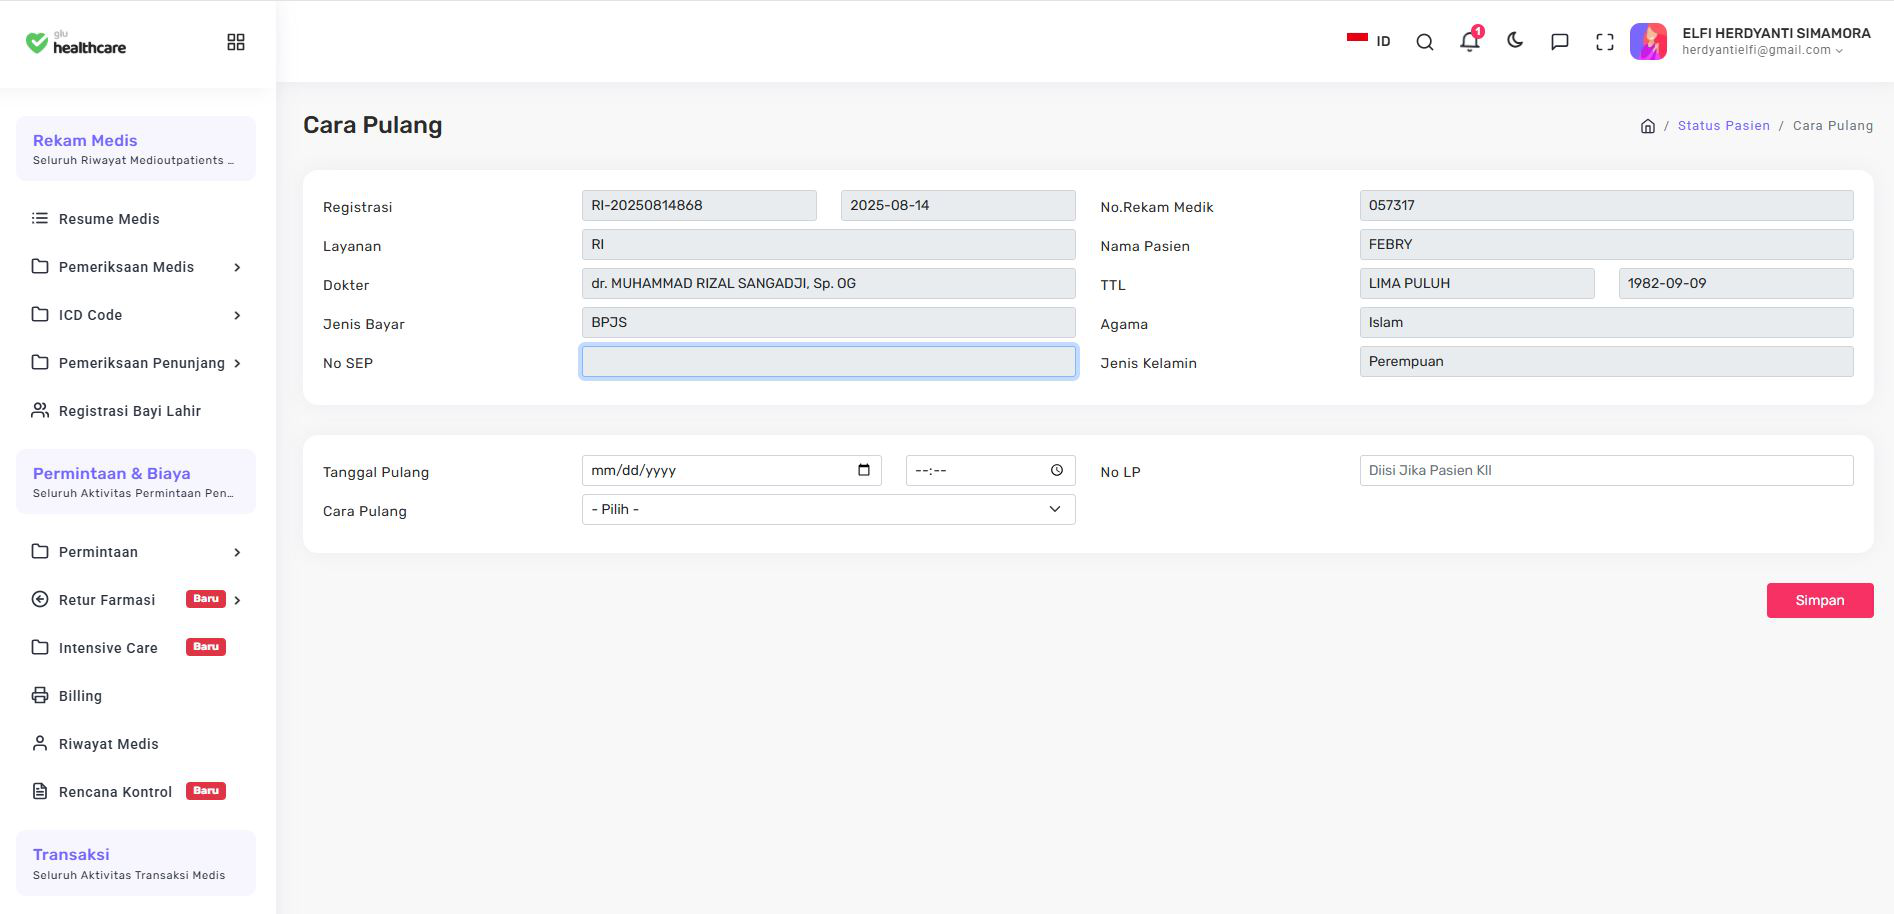
Task: Focus the No SEP input field
Action: 828,361
